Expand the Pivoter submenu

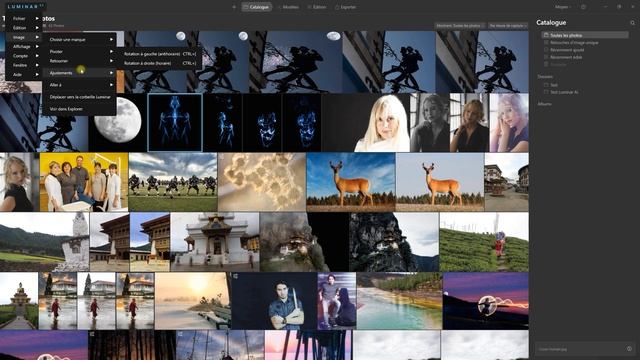(x=80, y=52)
